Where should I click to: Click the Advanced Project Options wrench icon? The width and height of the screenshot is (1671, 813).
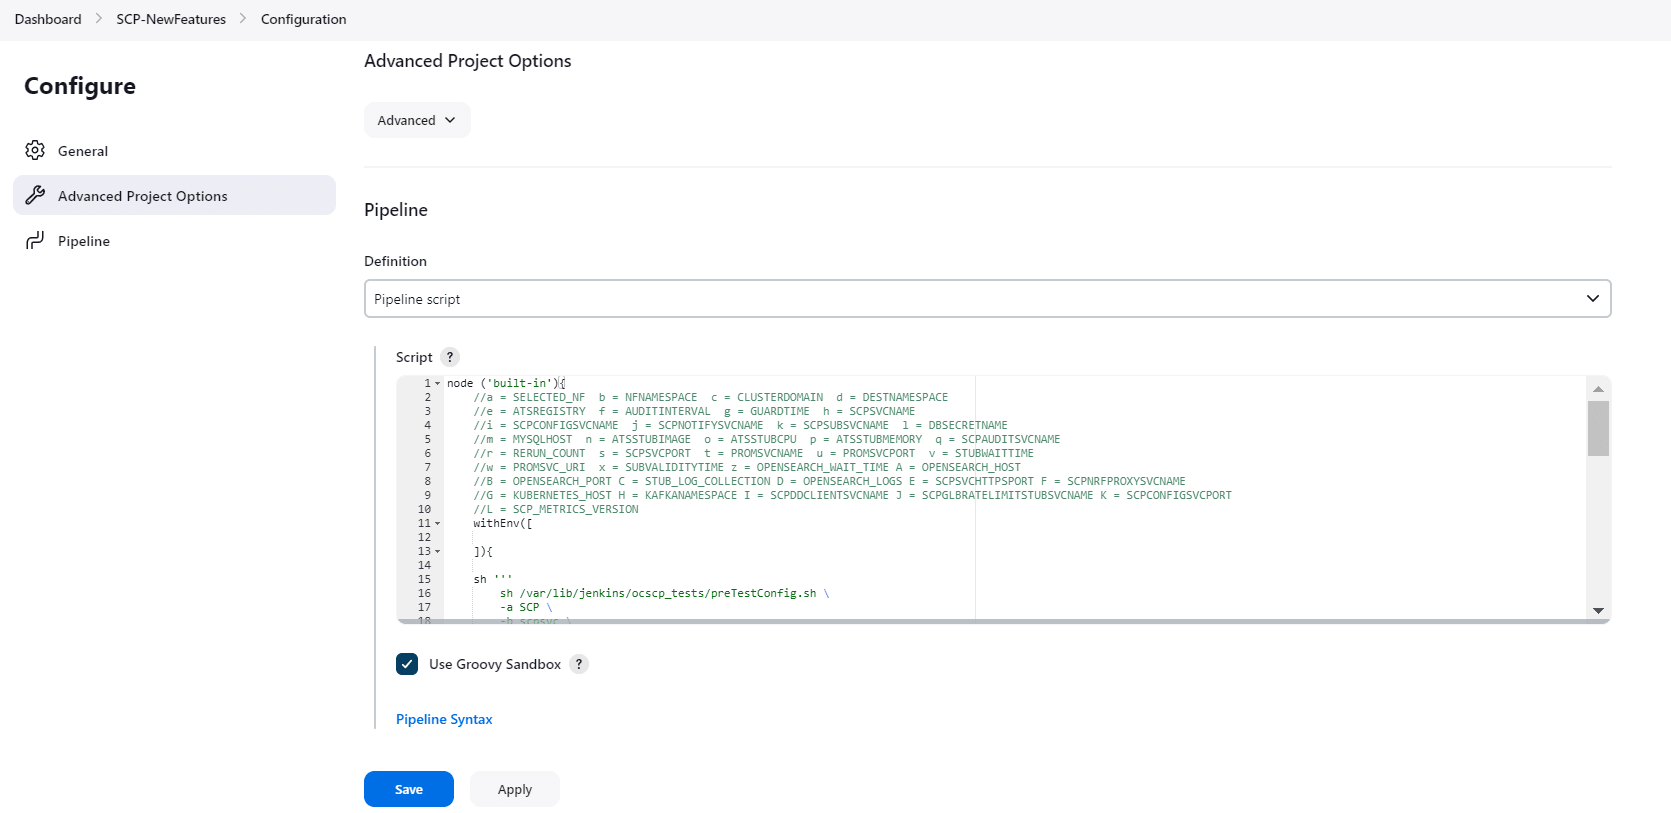point(35,195)
